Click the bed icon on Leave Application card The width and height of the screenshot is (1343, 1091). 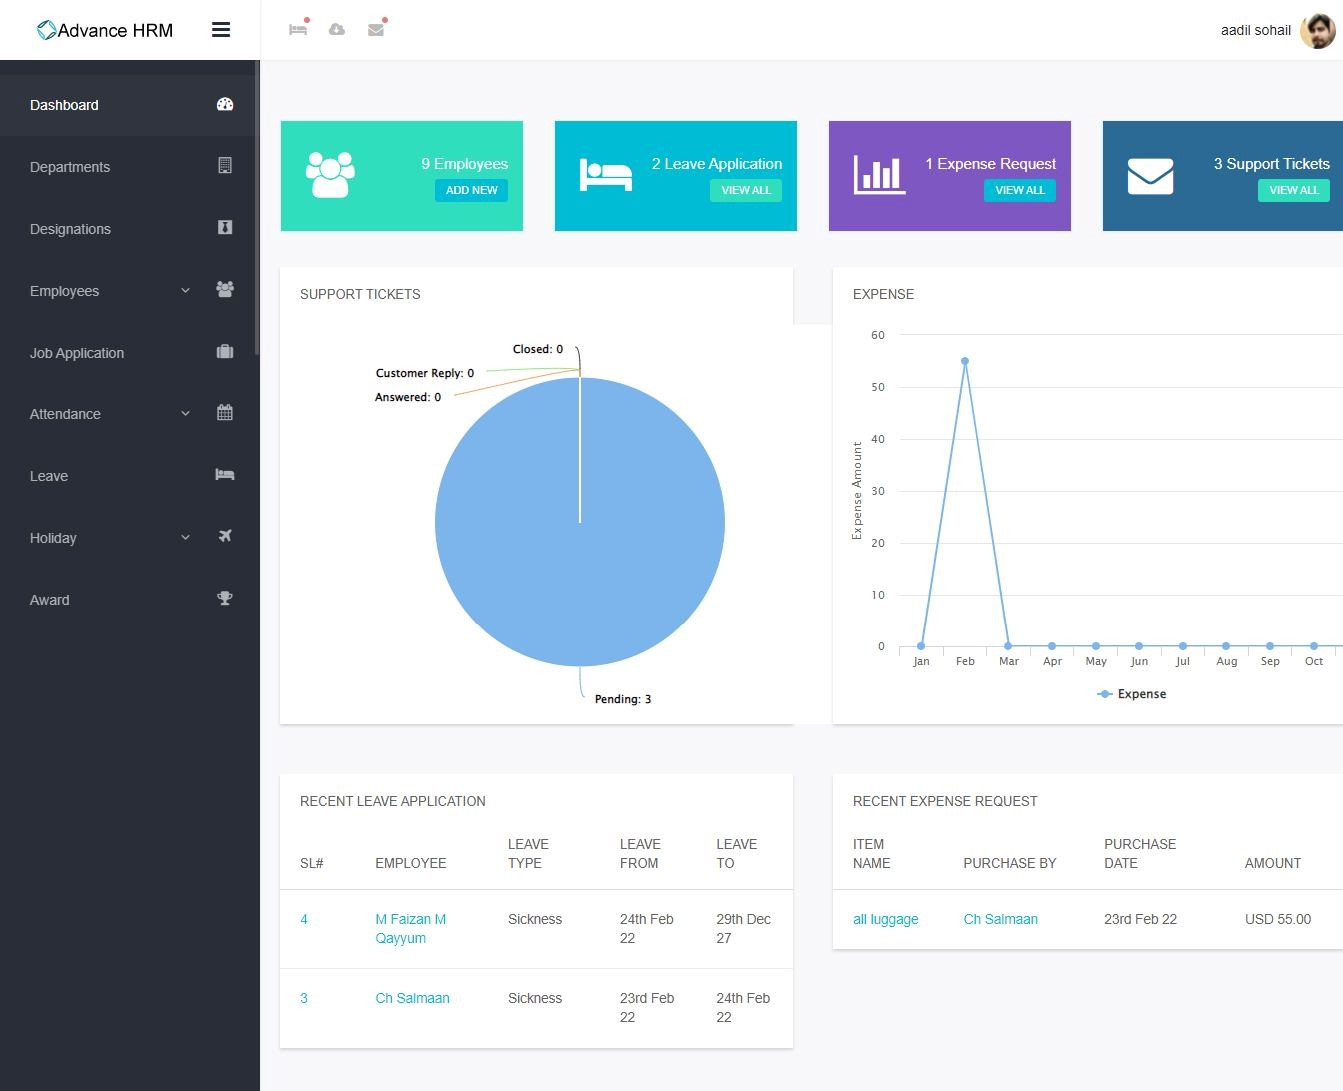coord(606,175)
